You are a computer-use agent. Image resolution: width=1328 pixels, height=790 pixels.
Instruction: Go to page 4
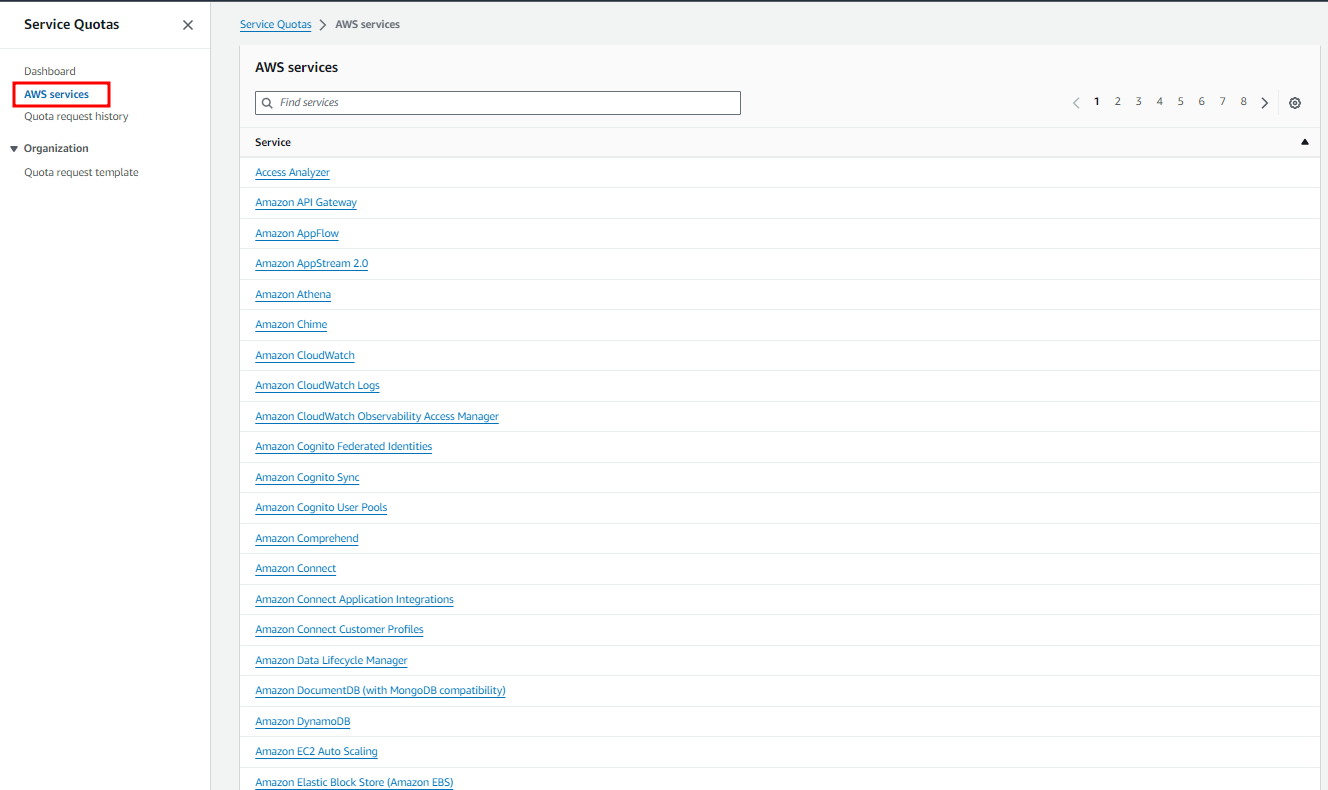click(x=1160, y=102)
